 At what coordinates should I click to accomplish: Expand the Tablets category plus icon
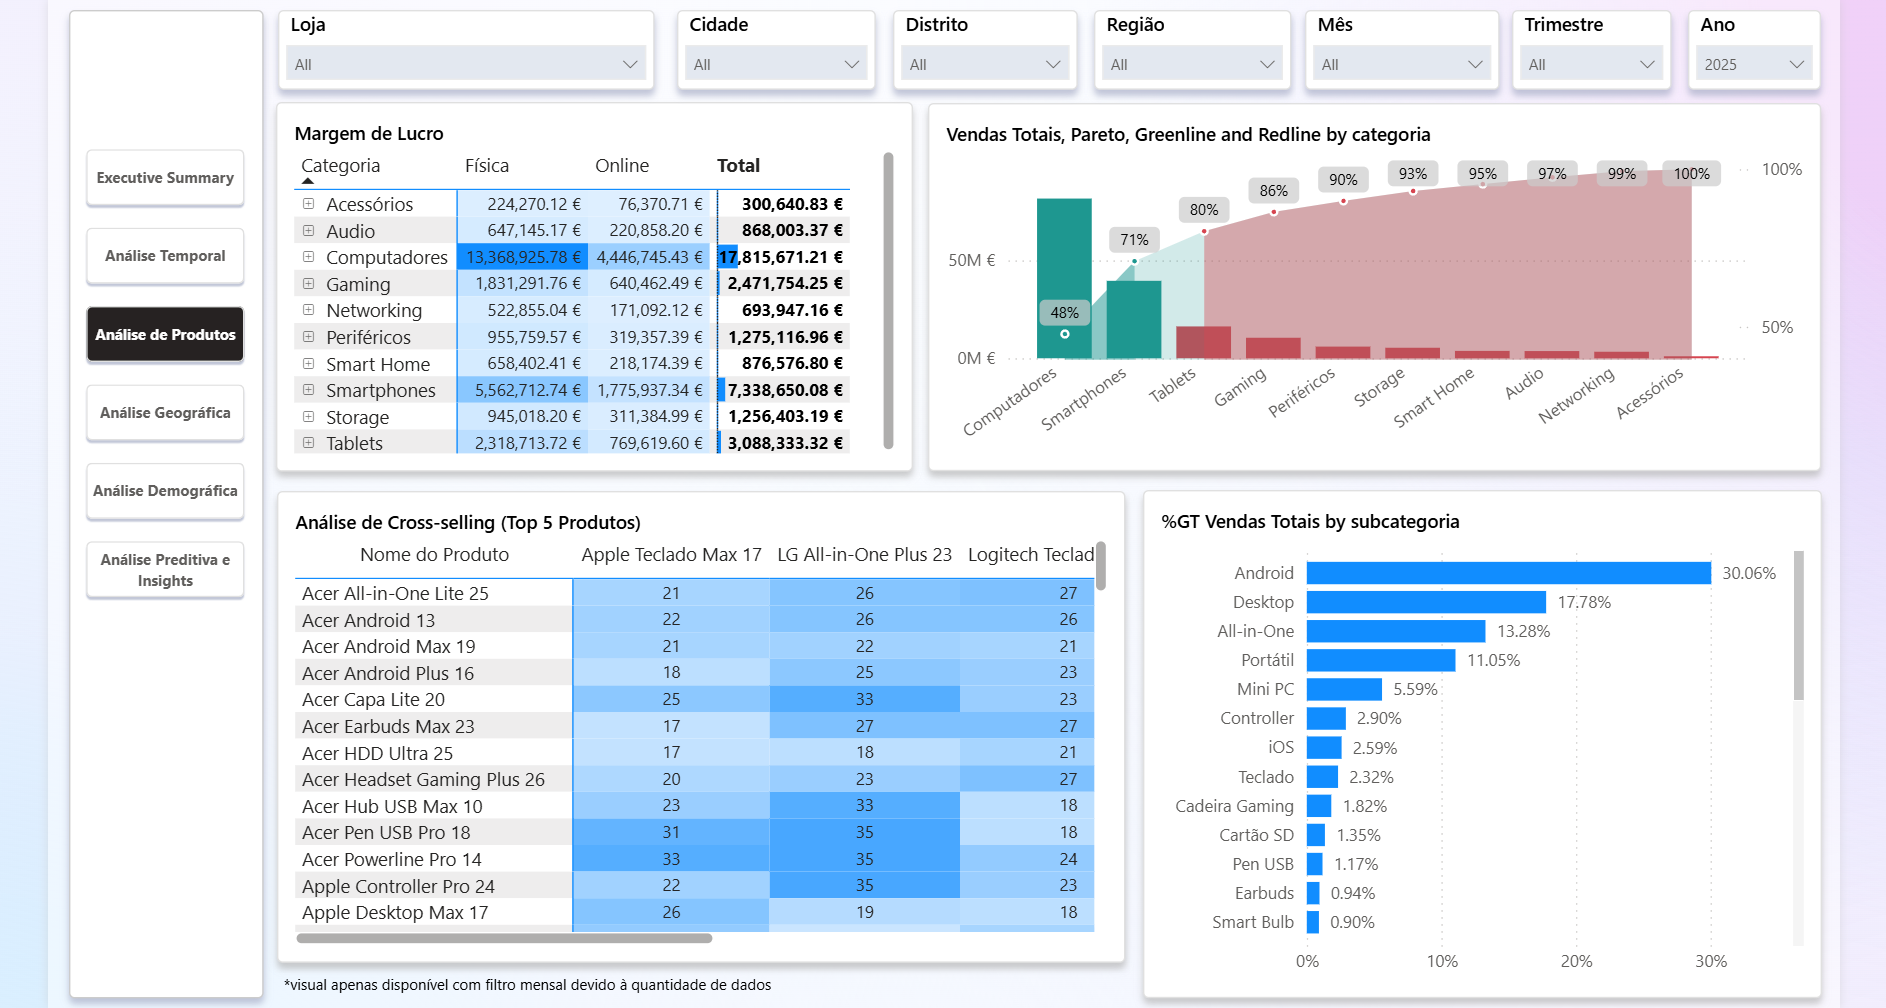[308, 443]
